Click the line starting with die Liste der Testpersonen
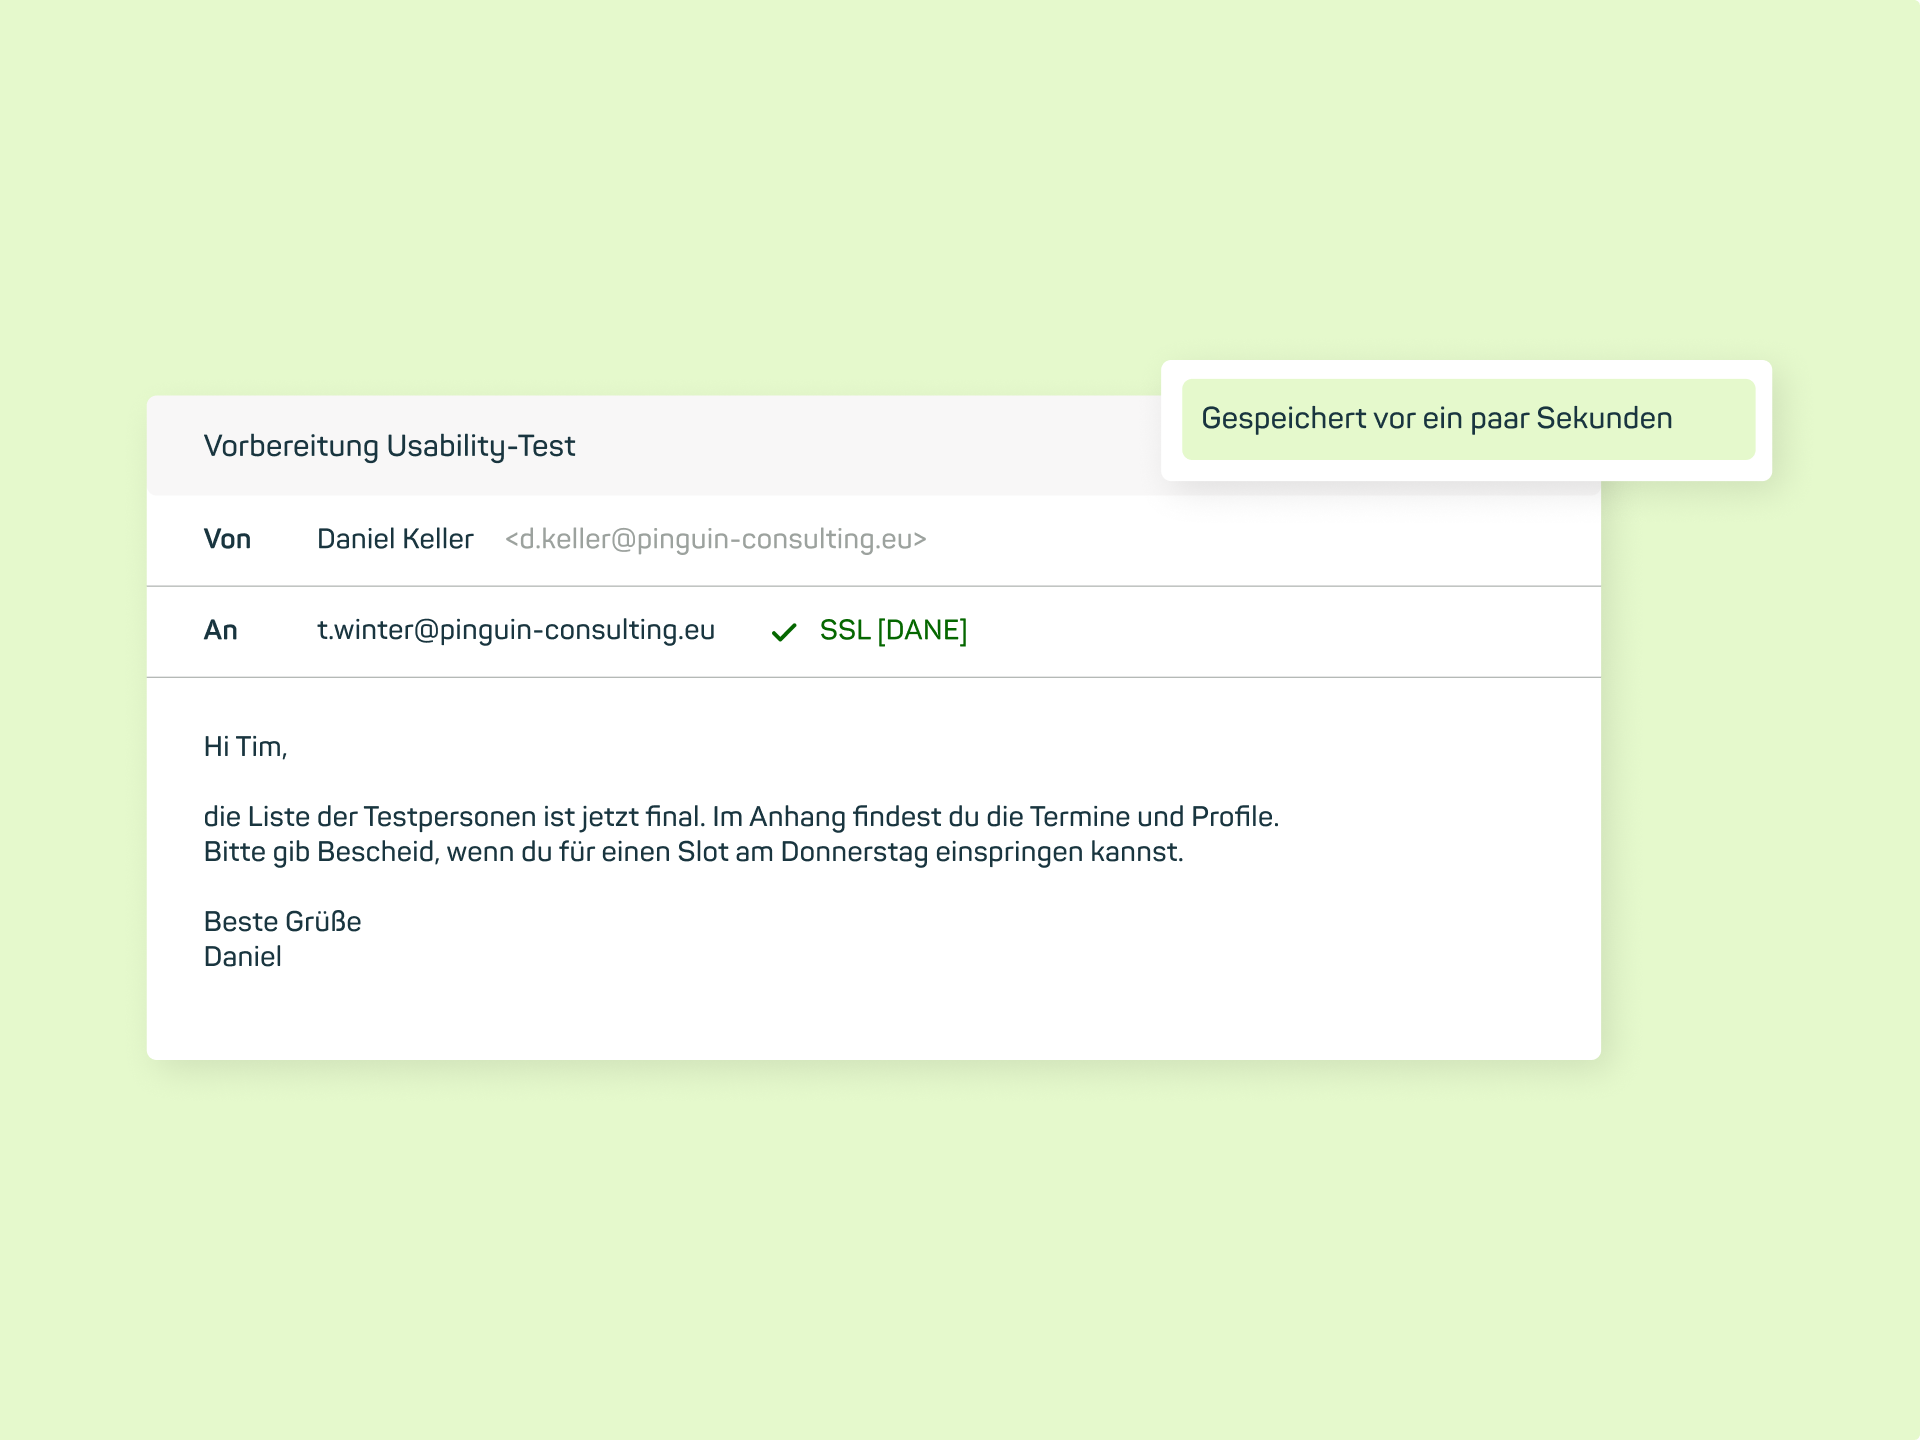 (x=741, y=817)
